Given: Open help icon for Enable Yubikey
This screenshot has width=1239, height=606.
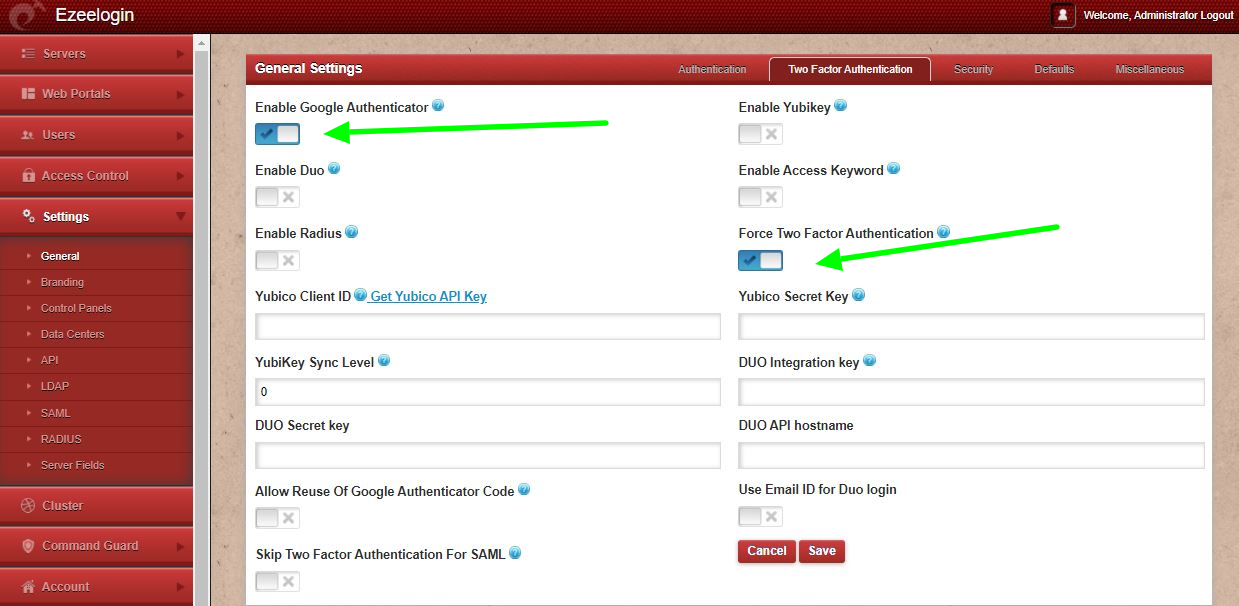Looking at the screenshot, I should click(x=841, y=106).
